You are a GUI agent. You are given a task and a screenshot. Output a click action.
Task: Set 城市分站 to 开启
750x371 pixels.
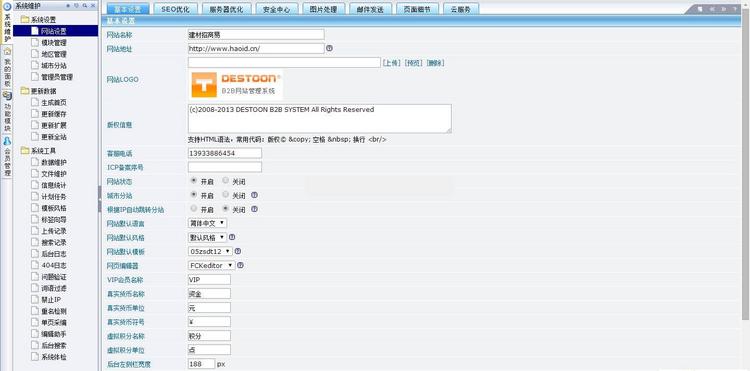tap(194, 195)
